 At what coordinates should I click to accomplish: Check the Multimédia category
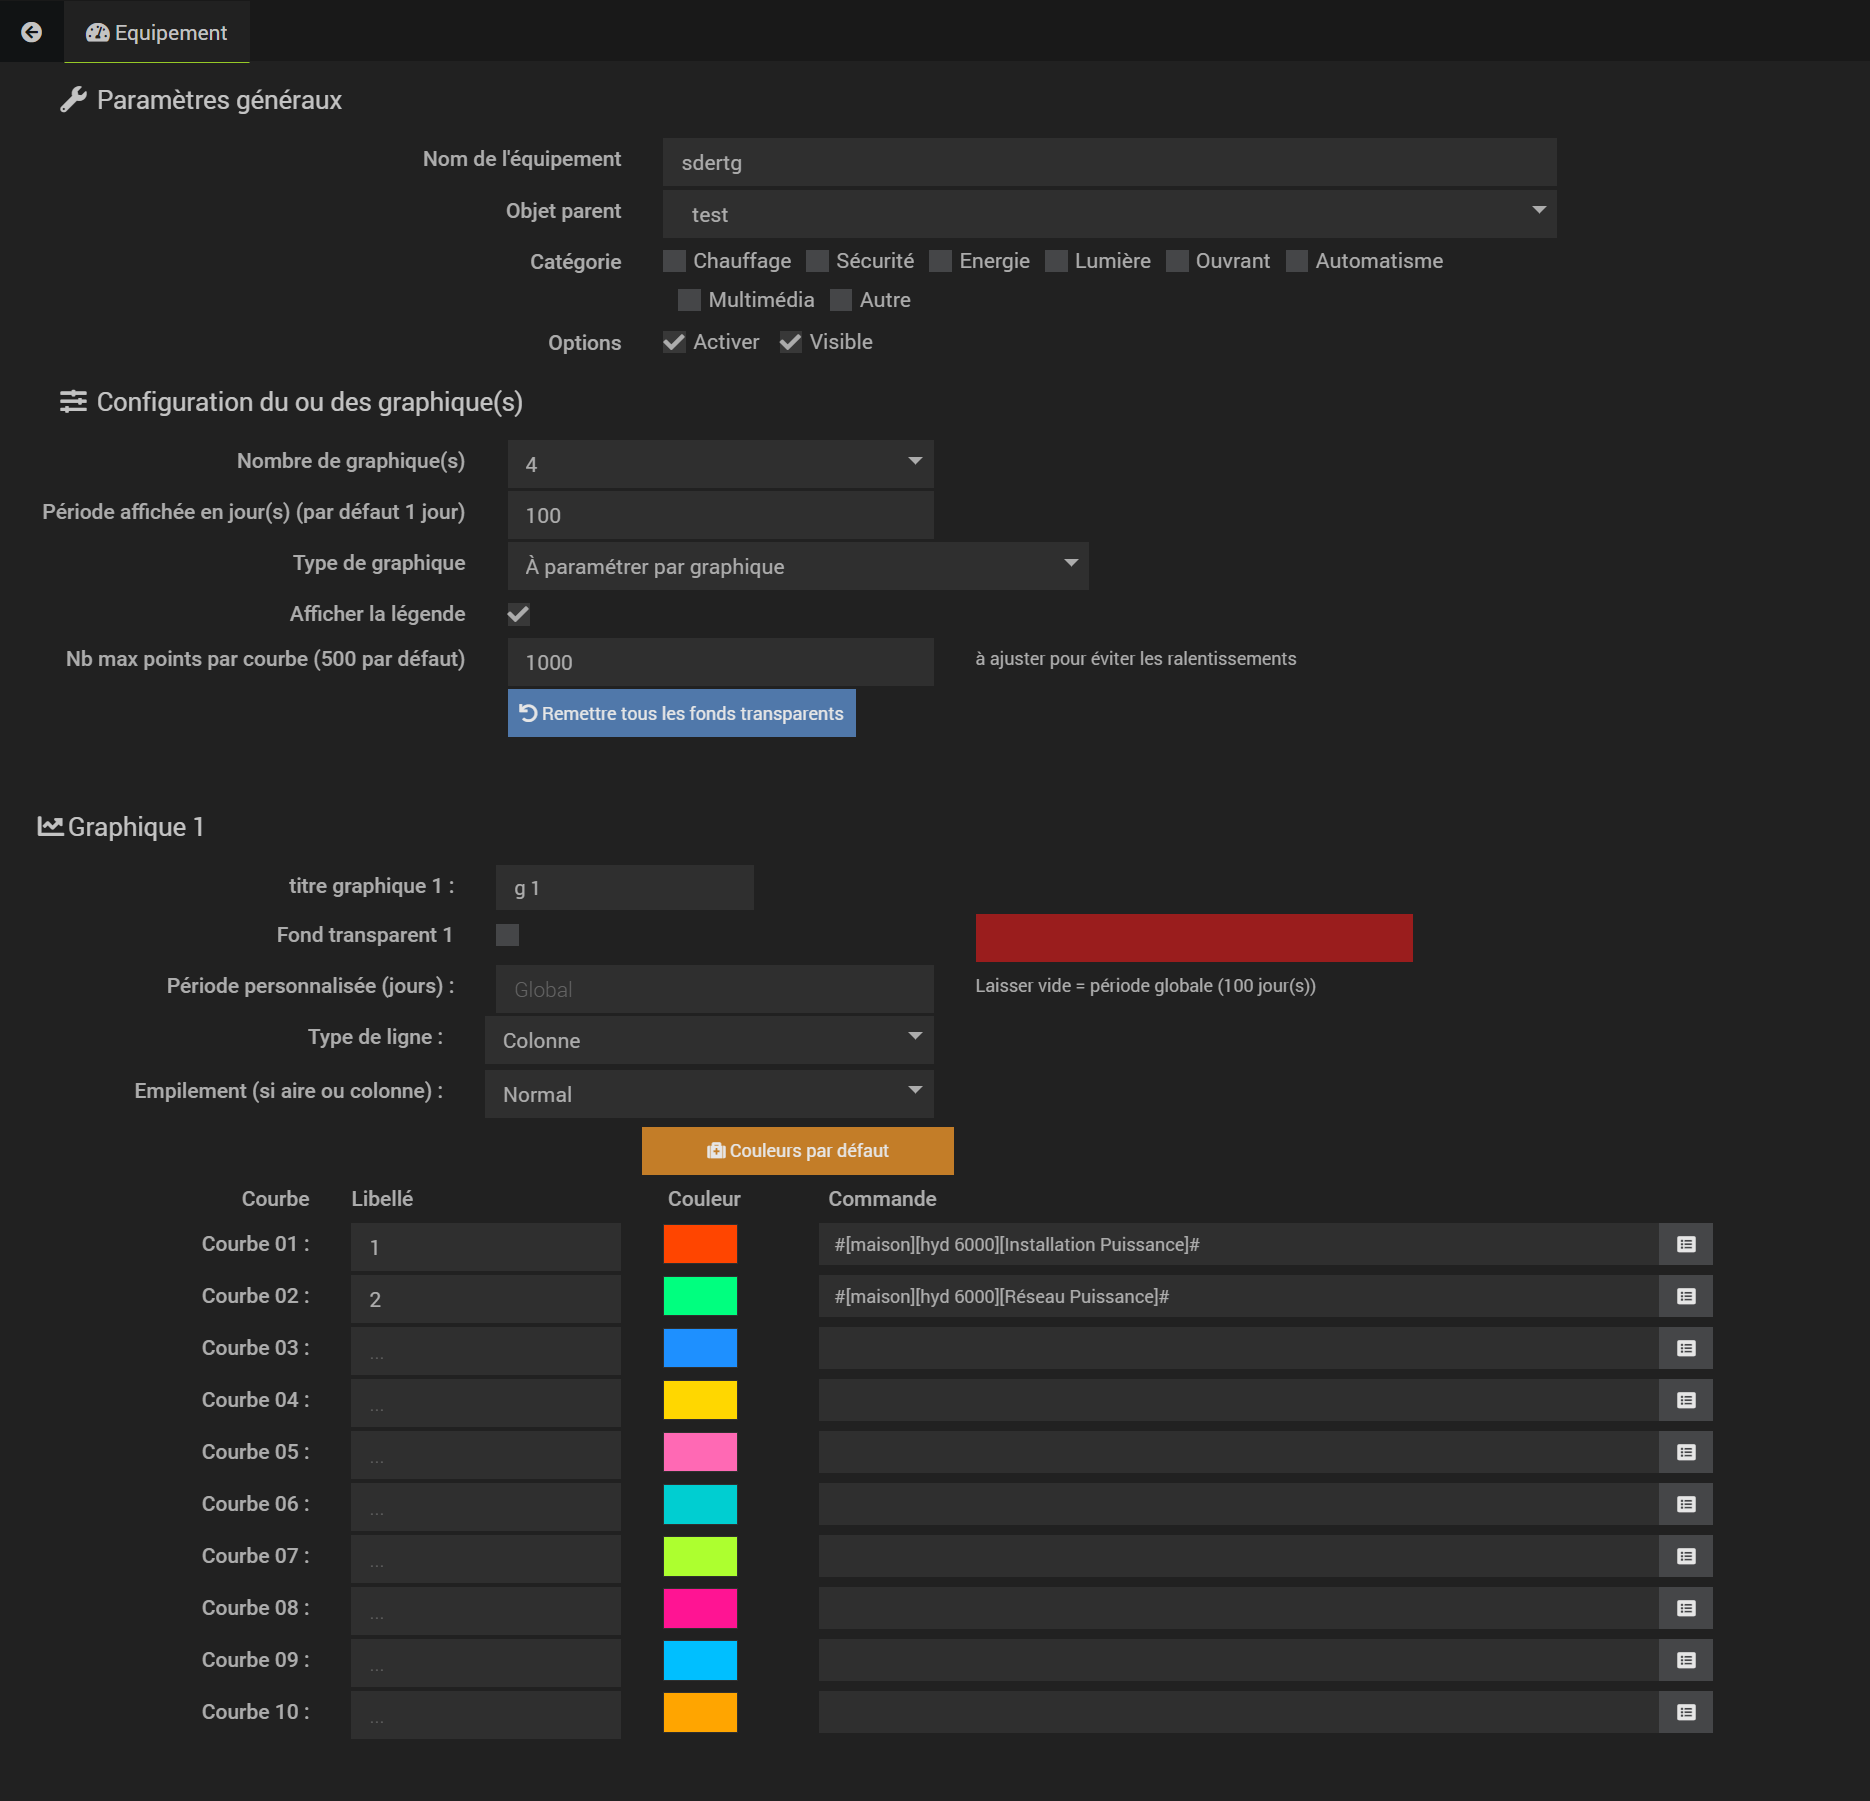[690, 300]
